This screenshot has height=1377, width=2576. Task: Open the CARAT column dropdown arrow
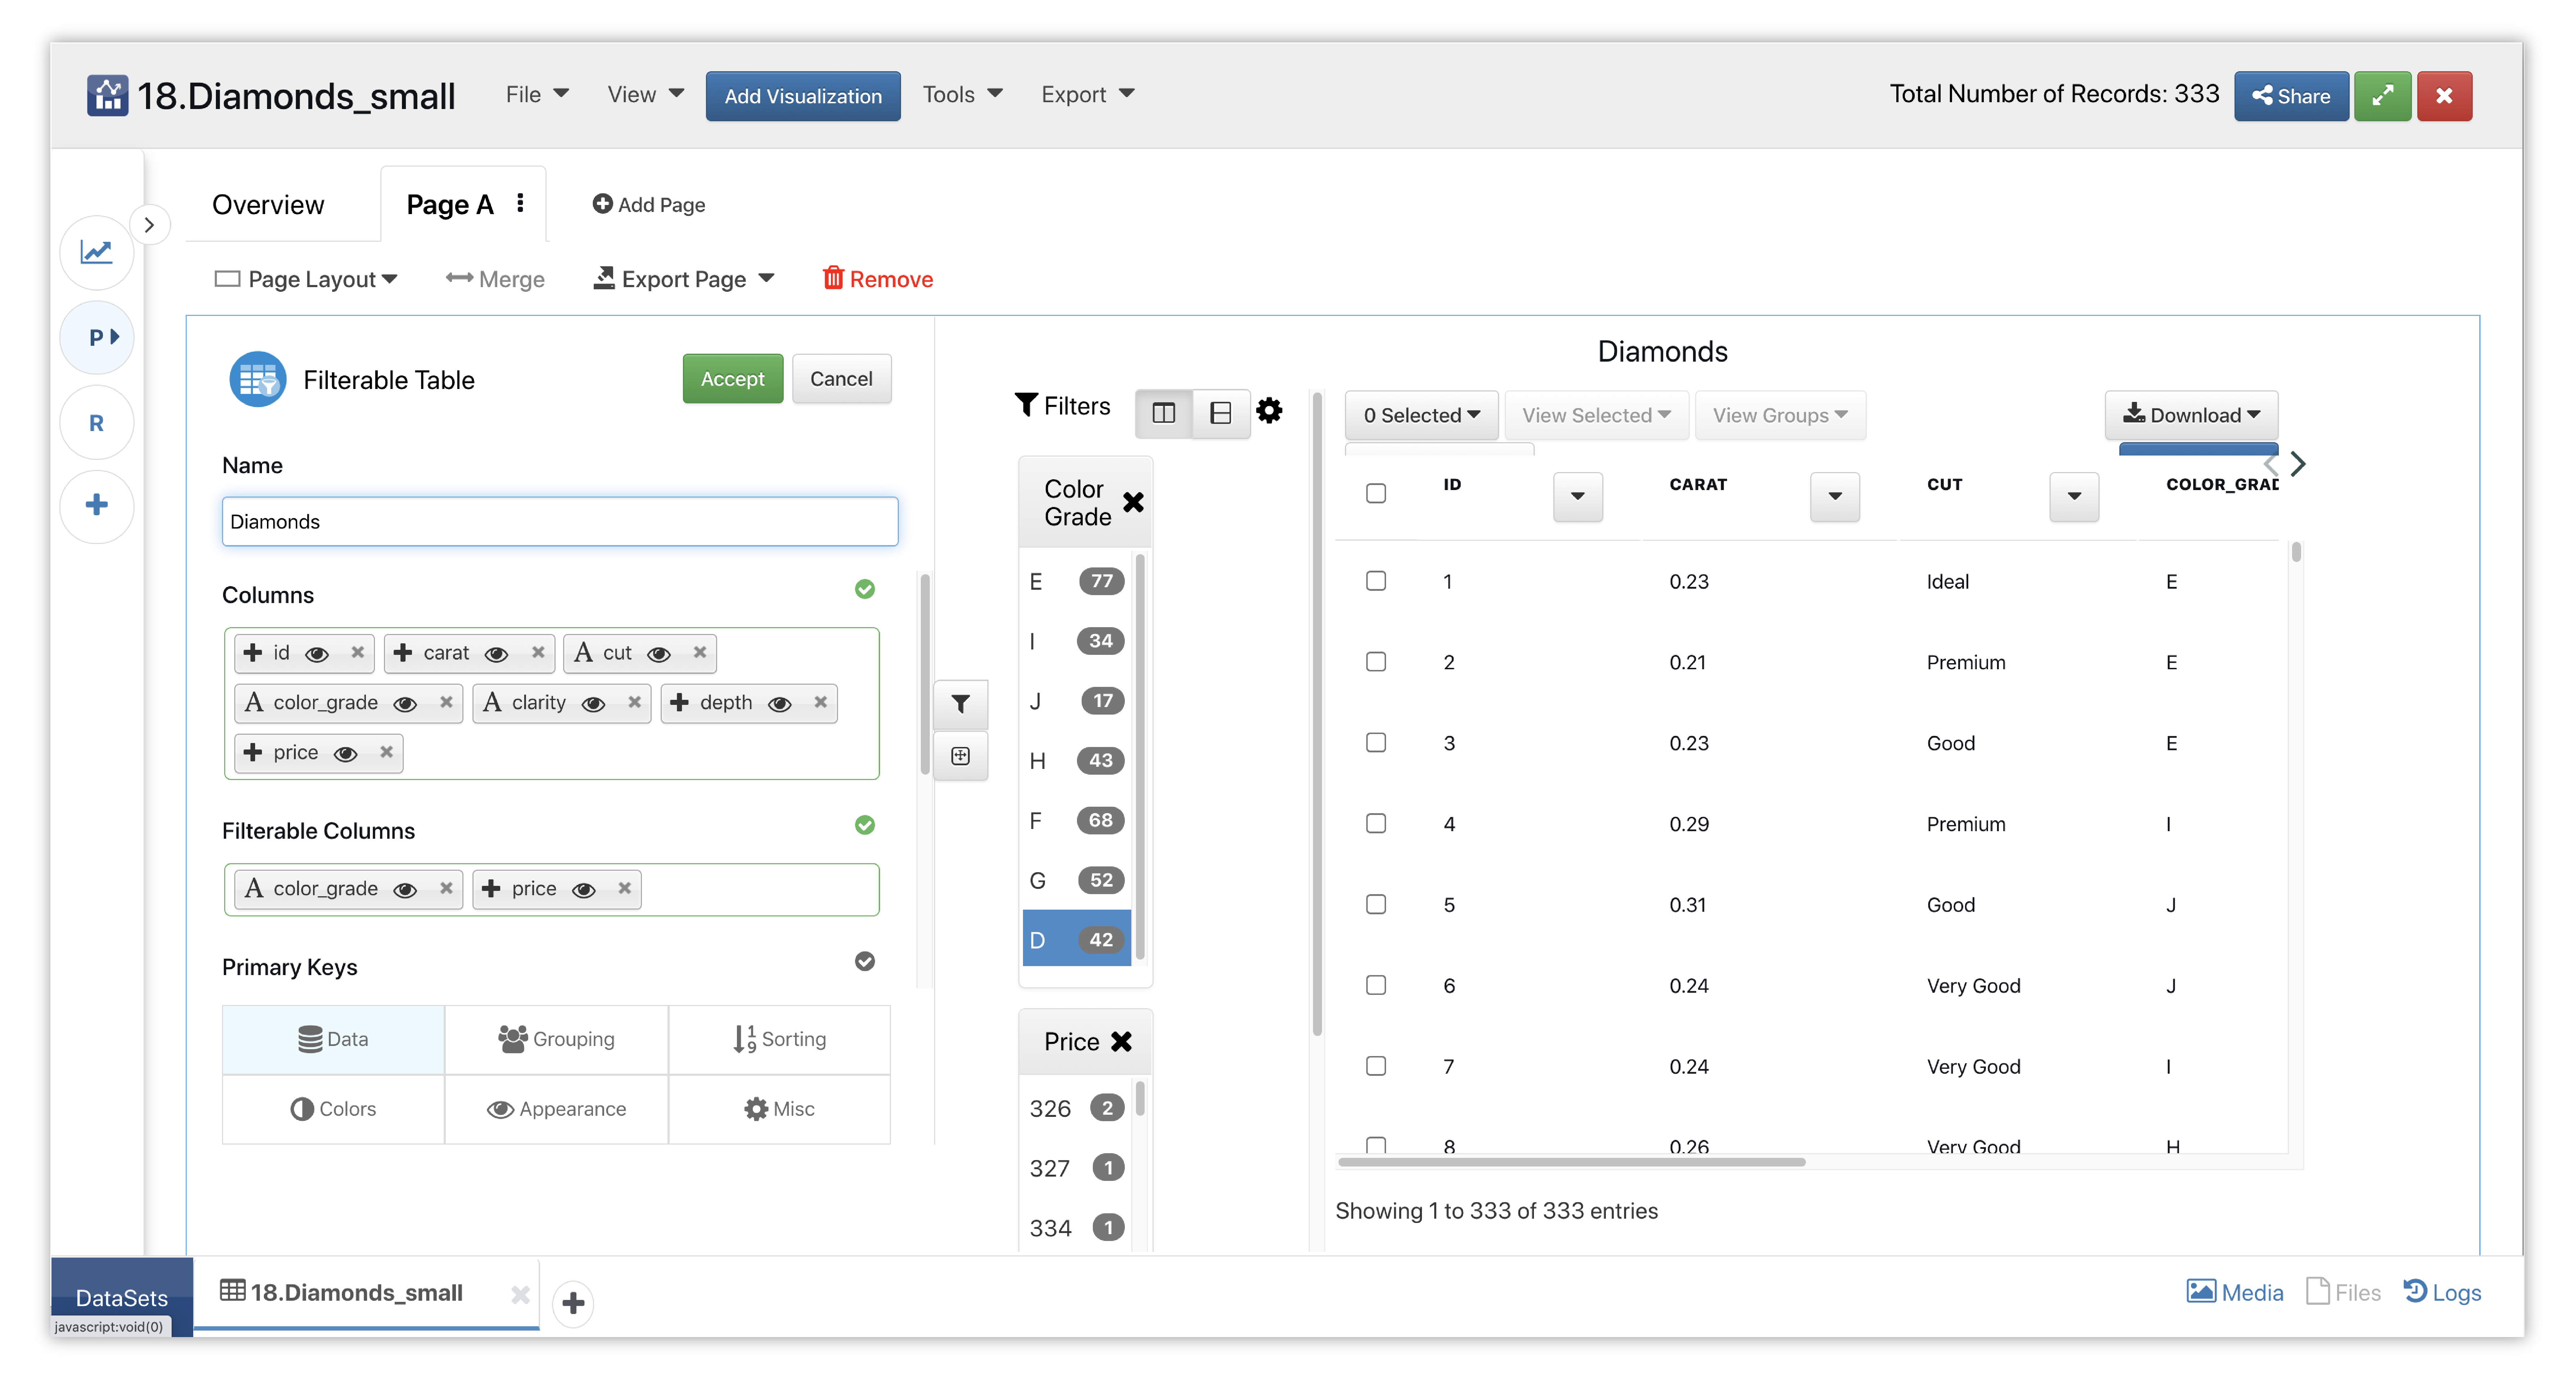coord(1834,496)
